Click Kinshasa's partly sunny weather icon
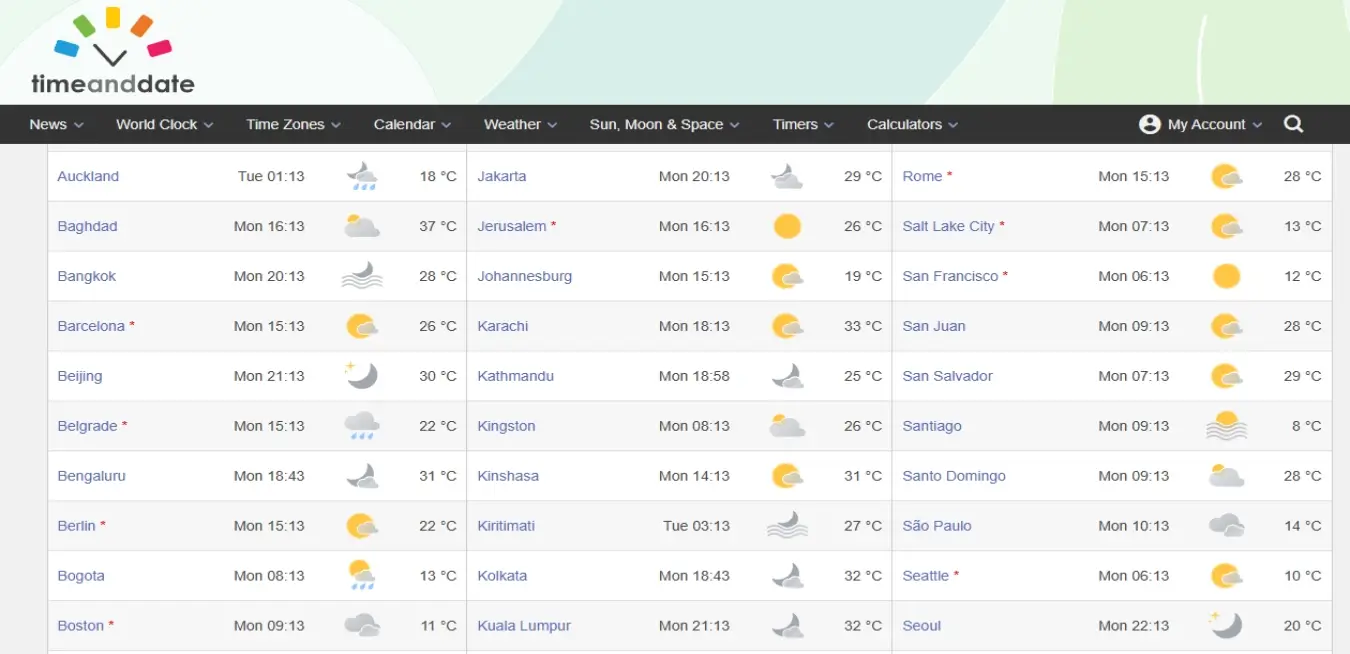 coord(788,476)
